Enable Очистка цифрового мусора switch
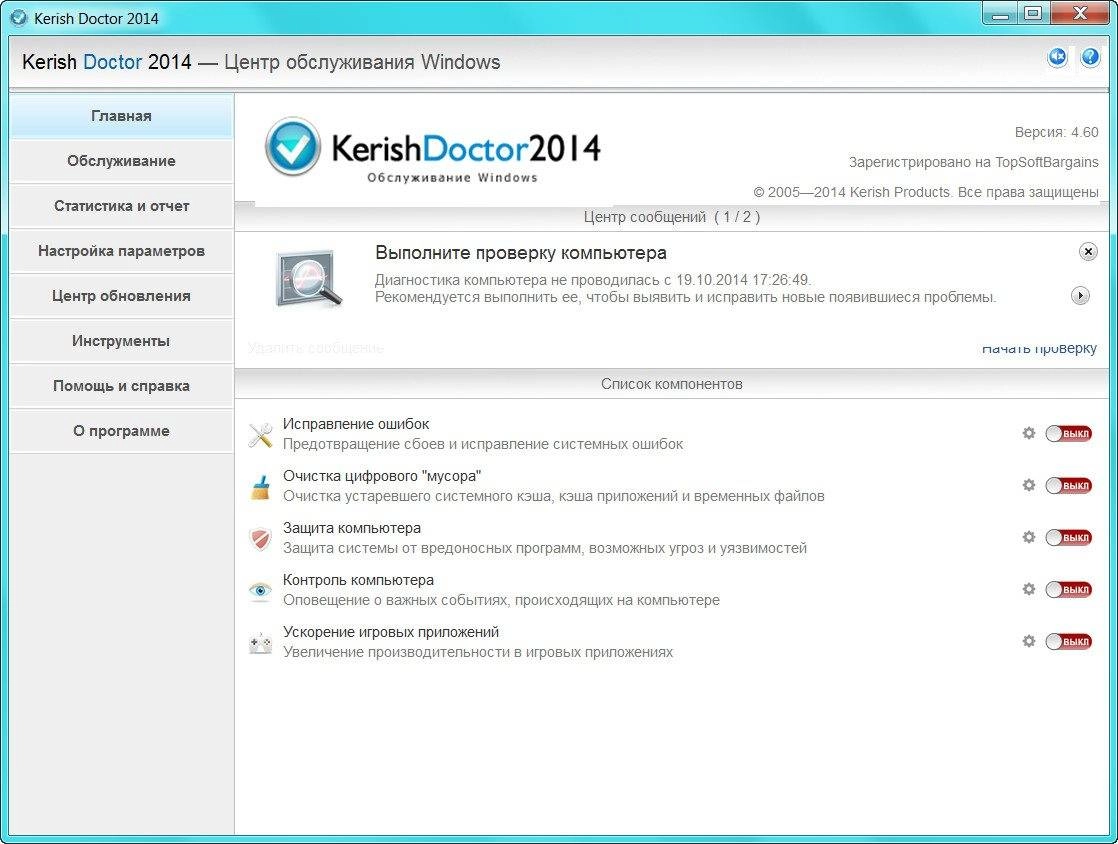This screenshot has width=1118, height=844. [1068, 485]
